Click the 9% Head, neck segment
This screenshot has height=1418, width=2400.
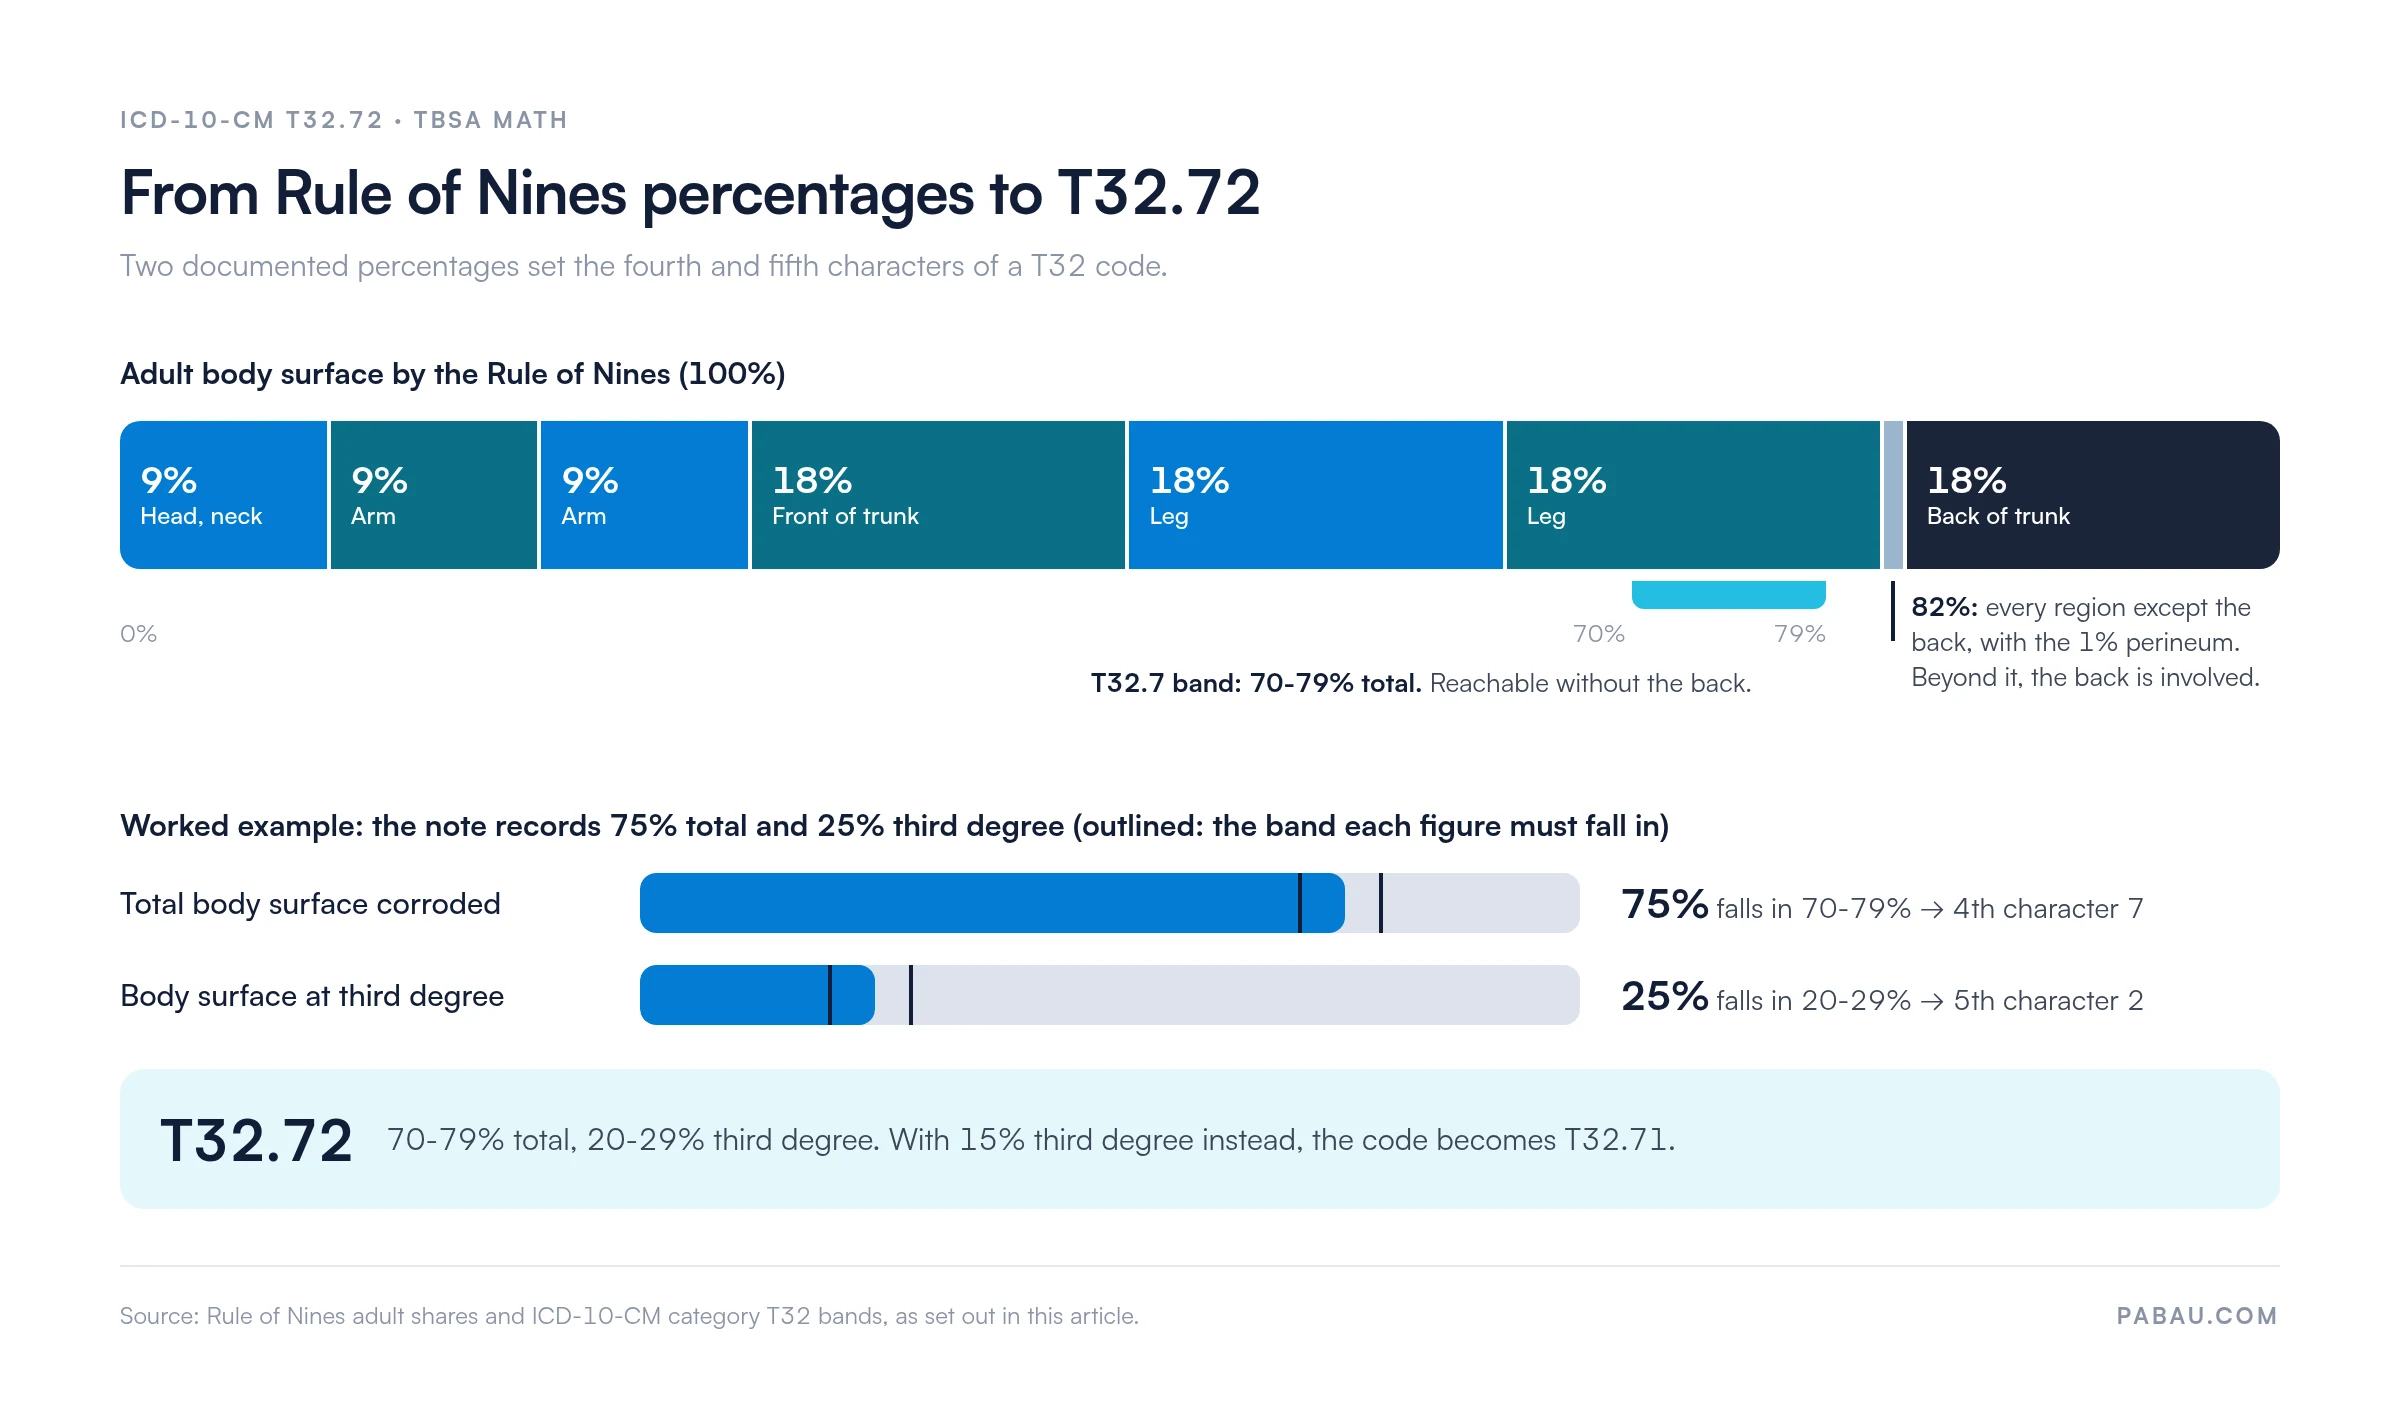[x=223, y=495]
